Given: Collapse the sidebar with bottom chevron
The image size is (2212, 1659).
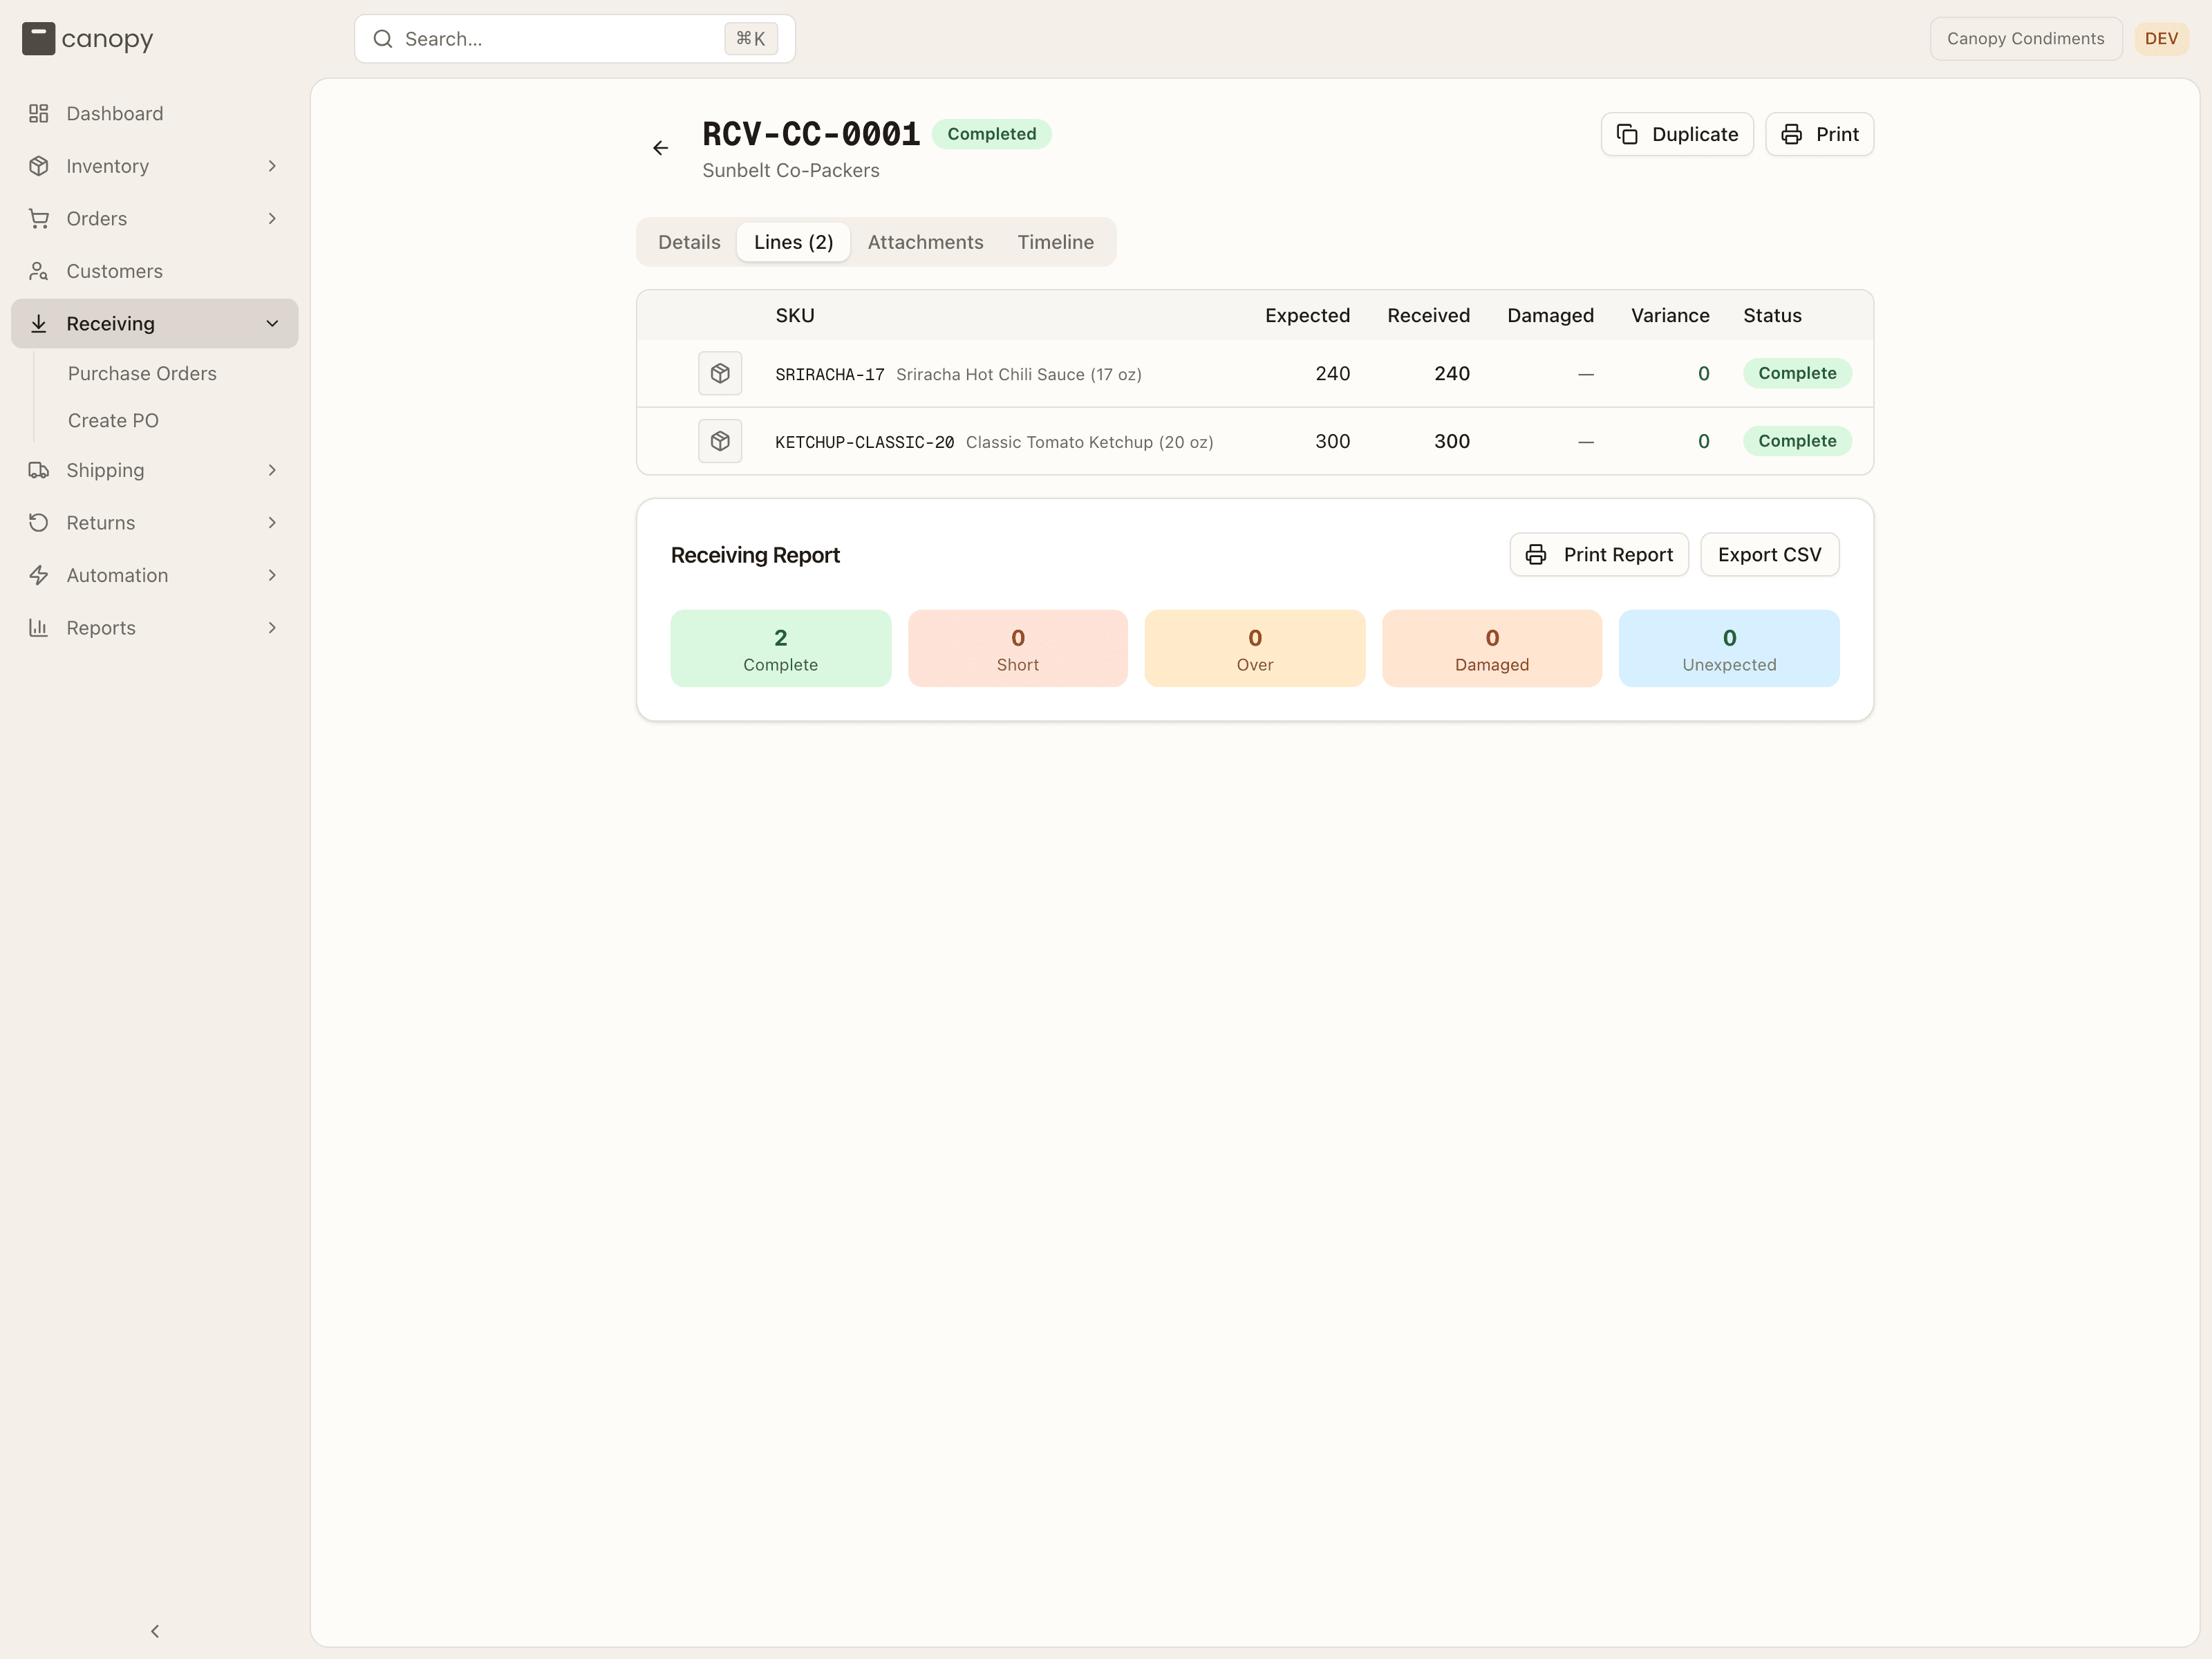Looking at the screenshot, I should click(155, 1631).
